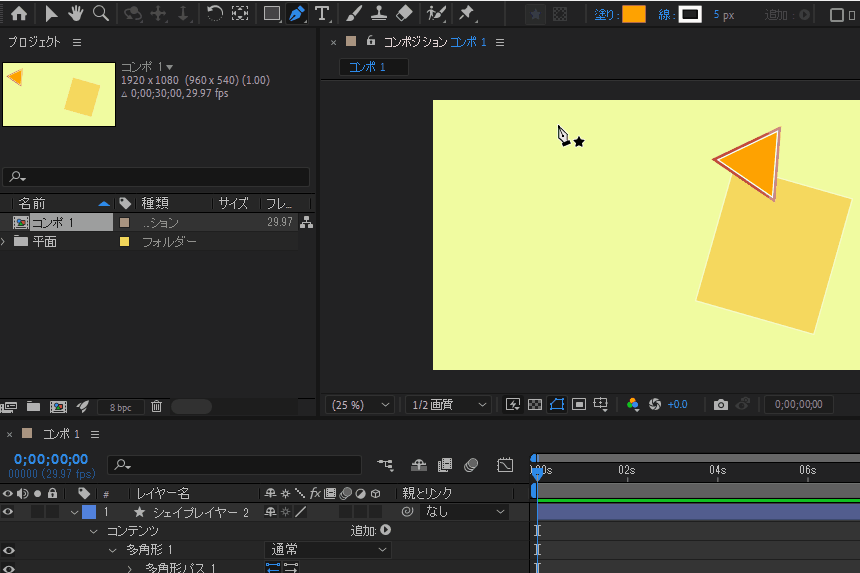
Task: Toggle mask and shape path visibility
Action: 557,405
